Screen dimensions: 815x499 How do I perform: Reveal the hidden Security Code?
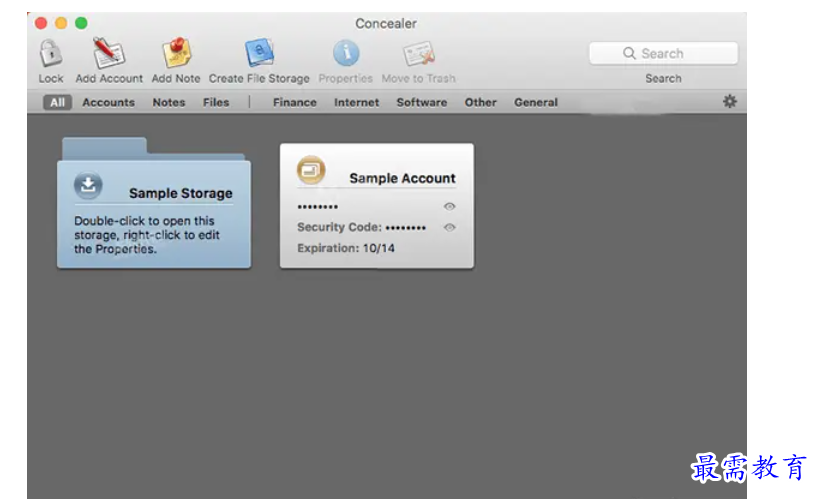coord(450,227)
